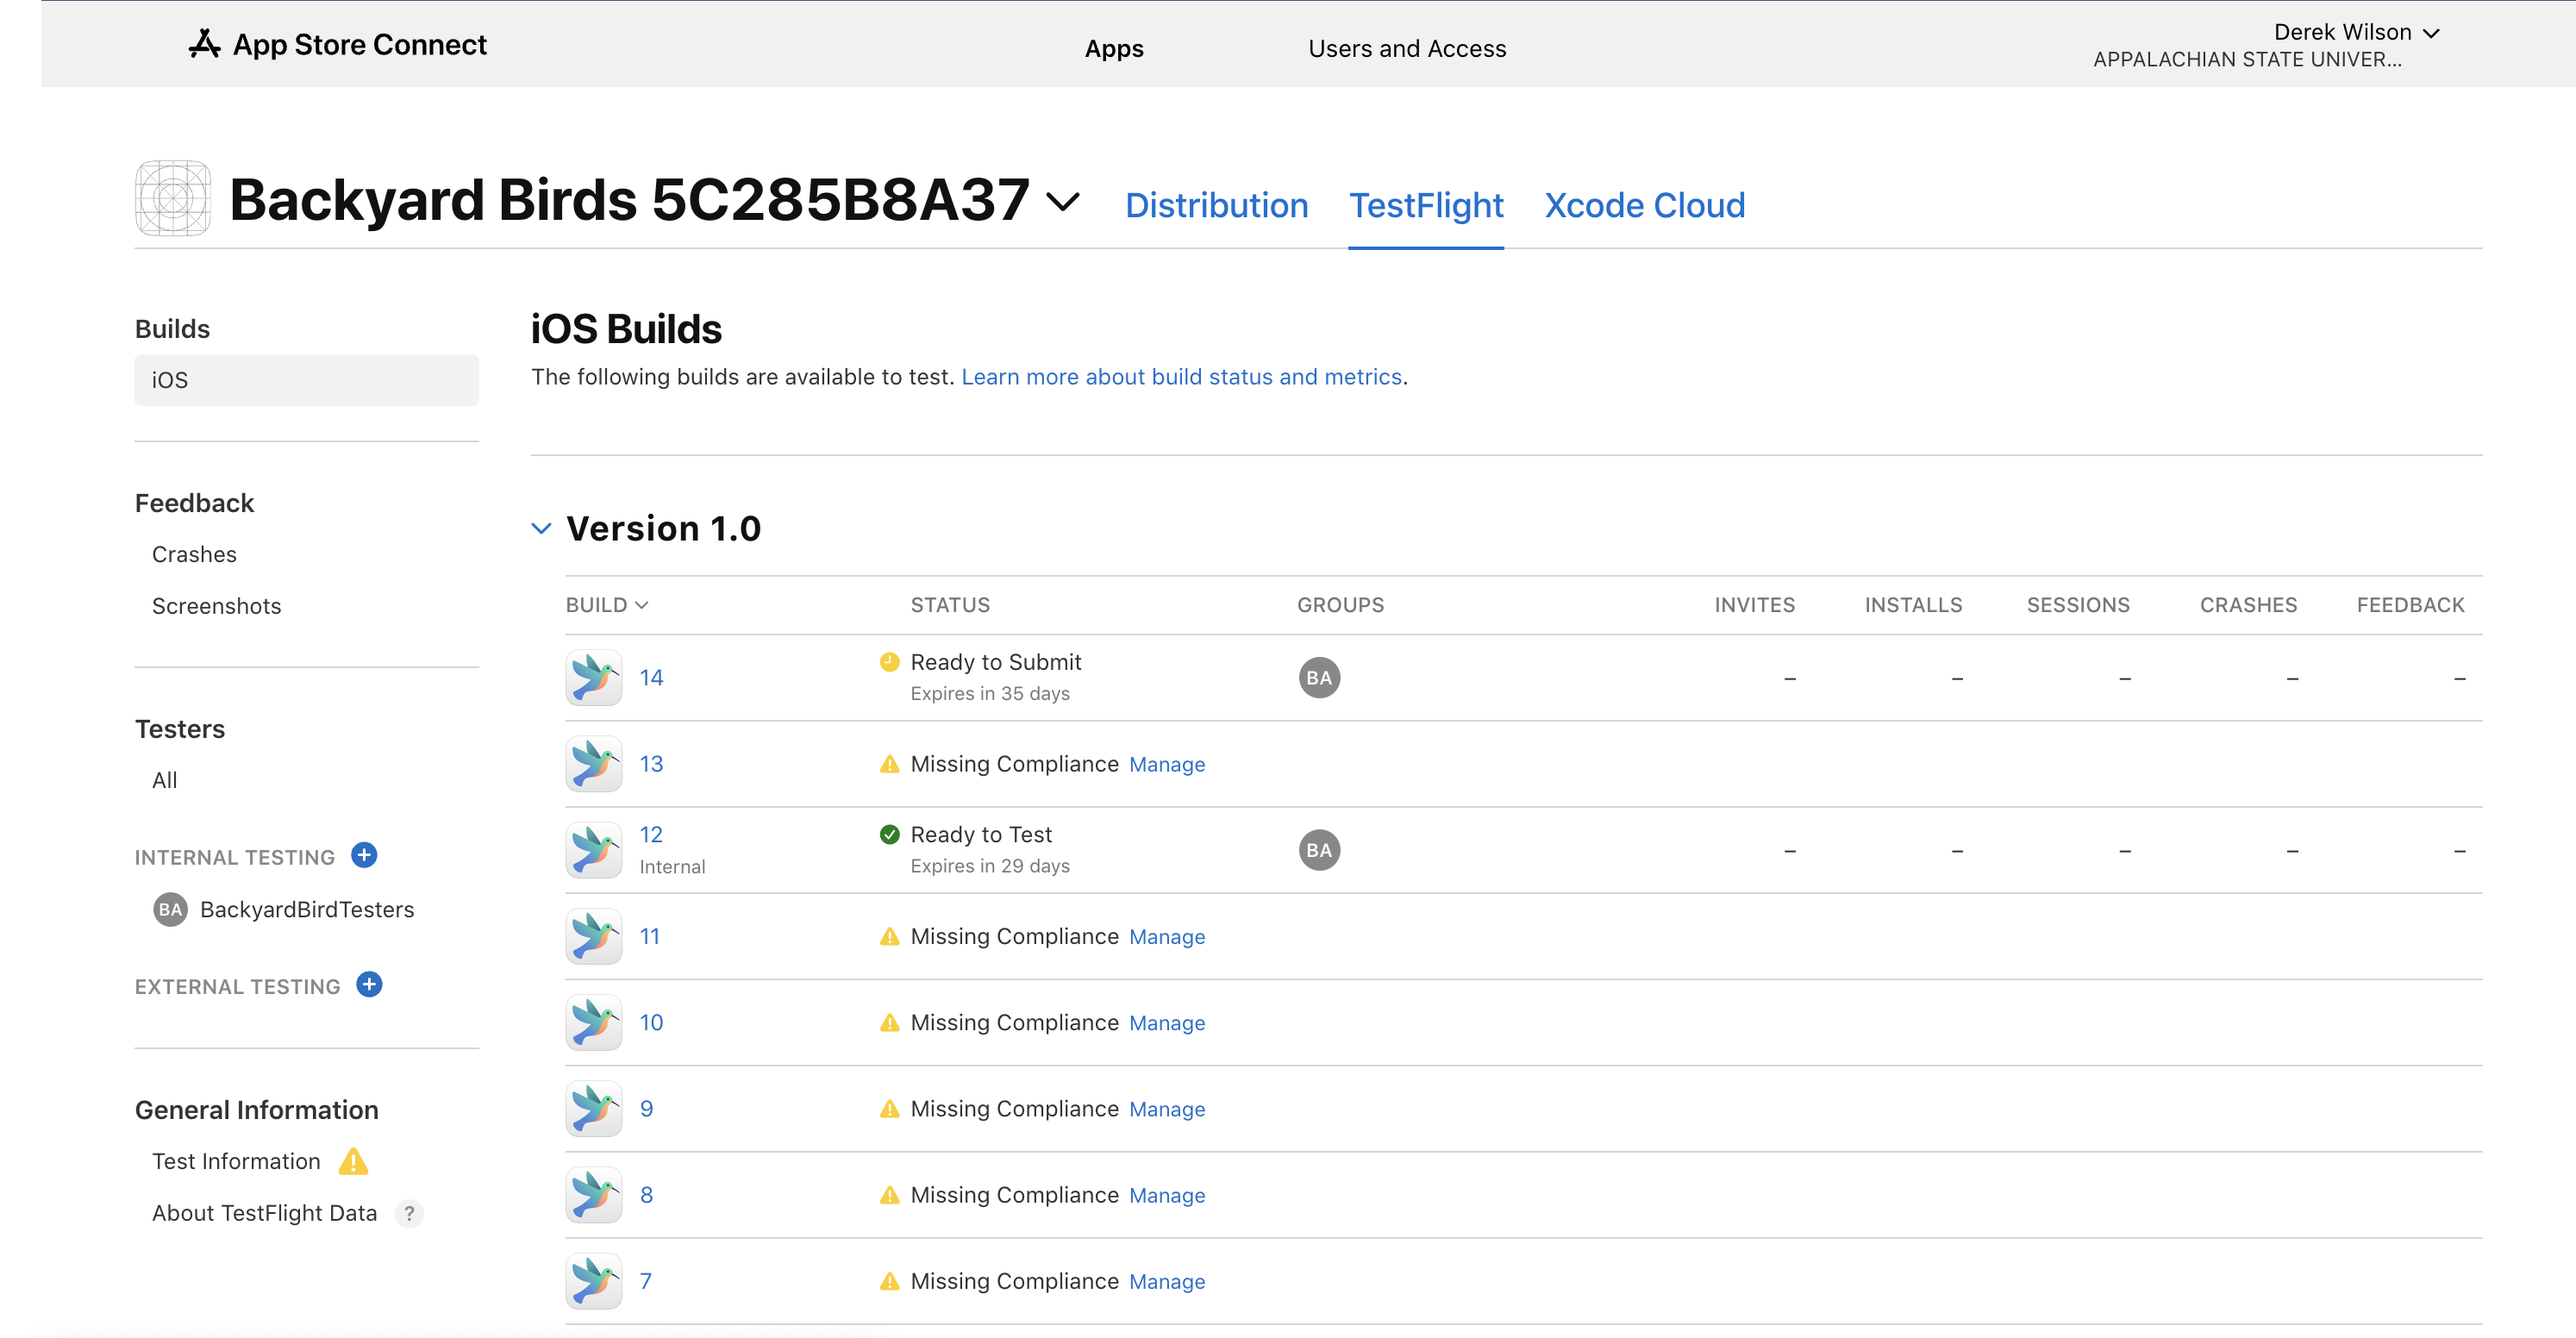Select iOS under Builds in sidebar
The image size is (2576, 1338).
(306, 380)
